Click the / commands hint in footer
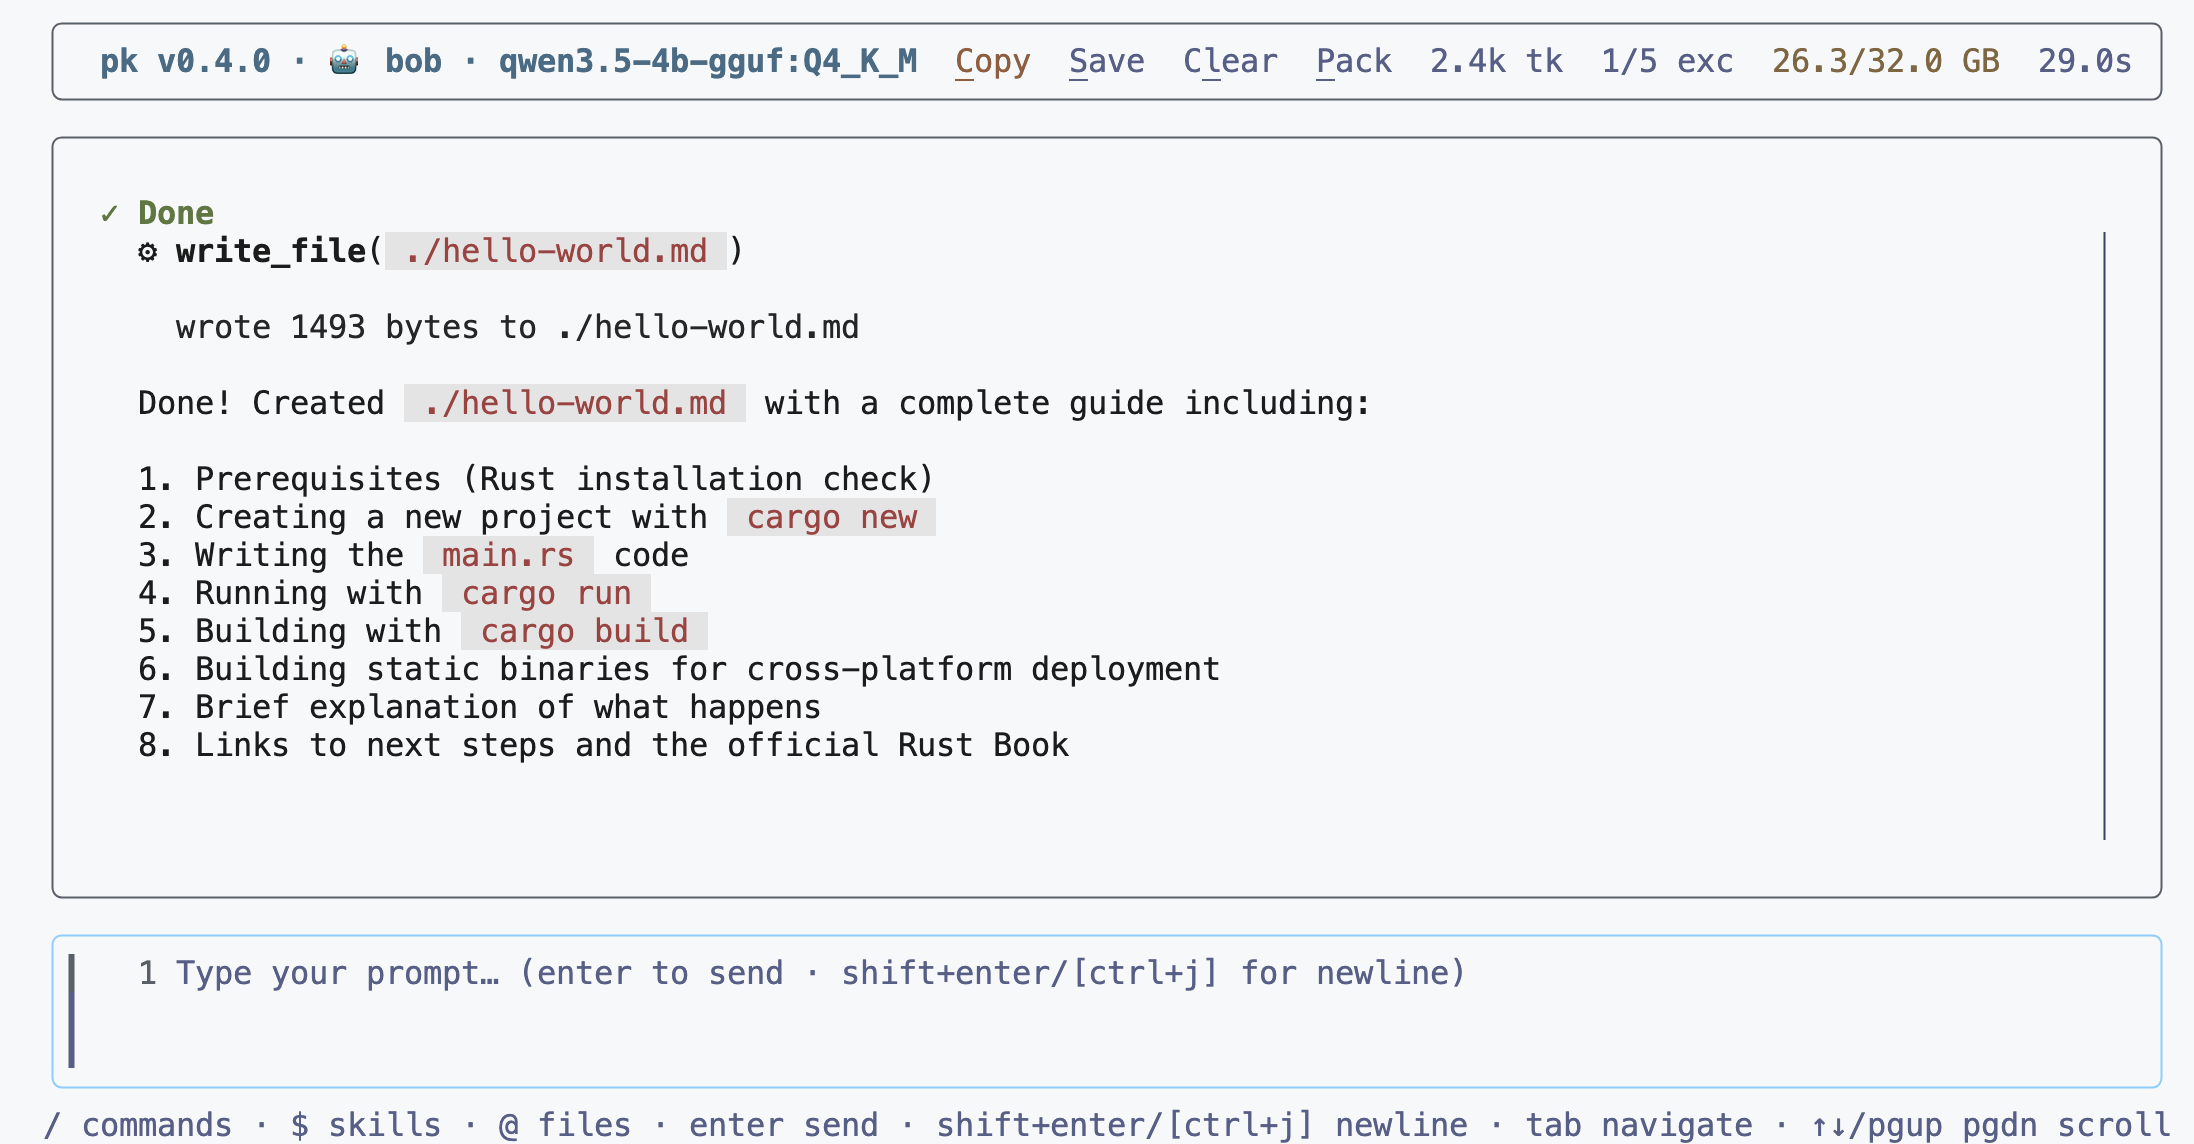The height and width of the screenshot is (1144, 2194). [x=138, y=1125]
